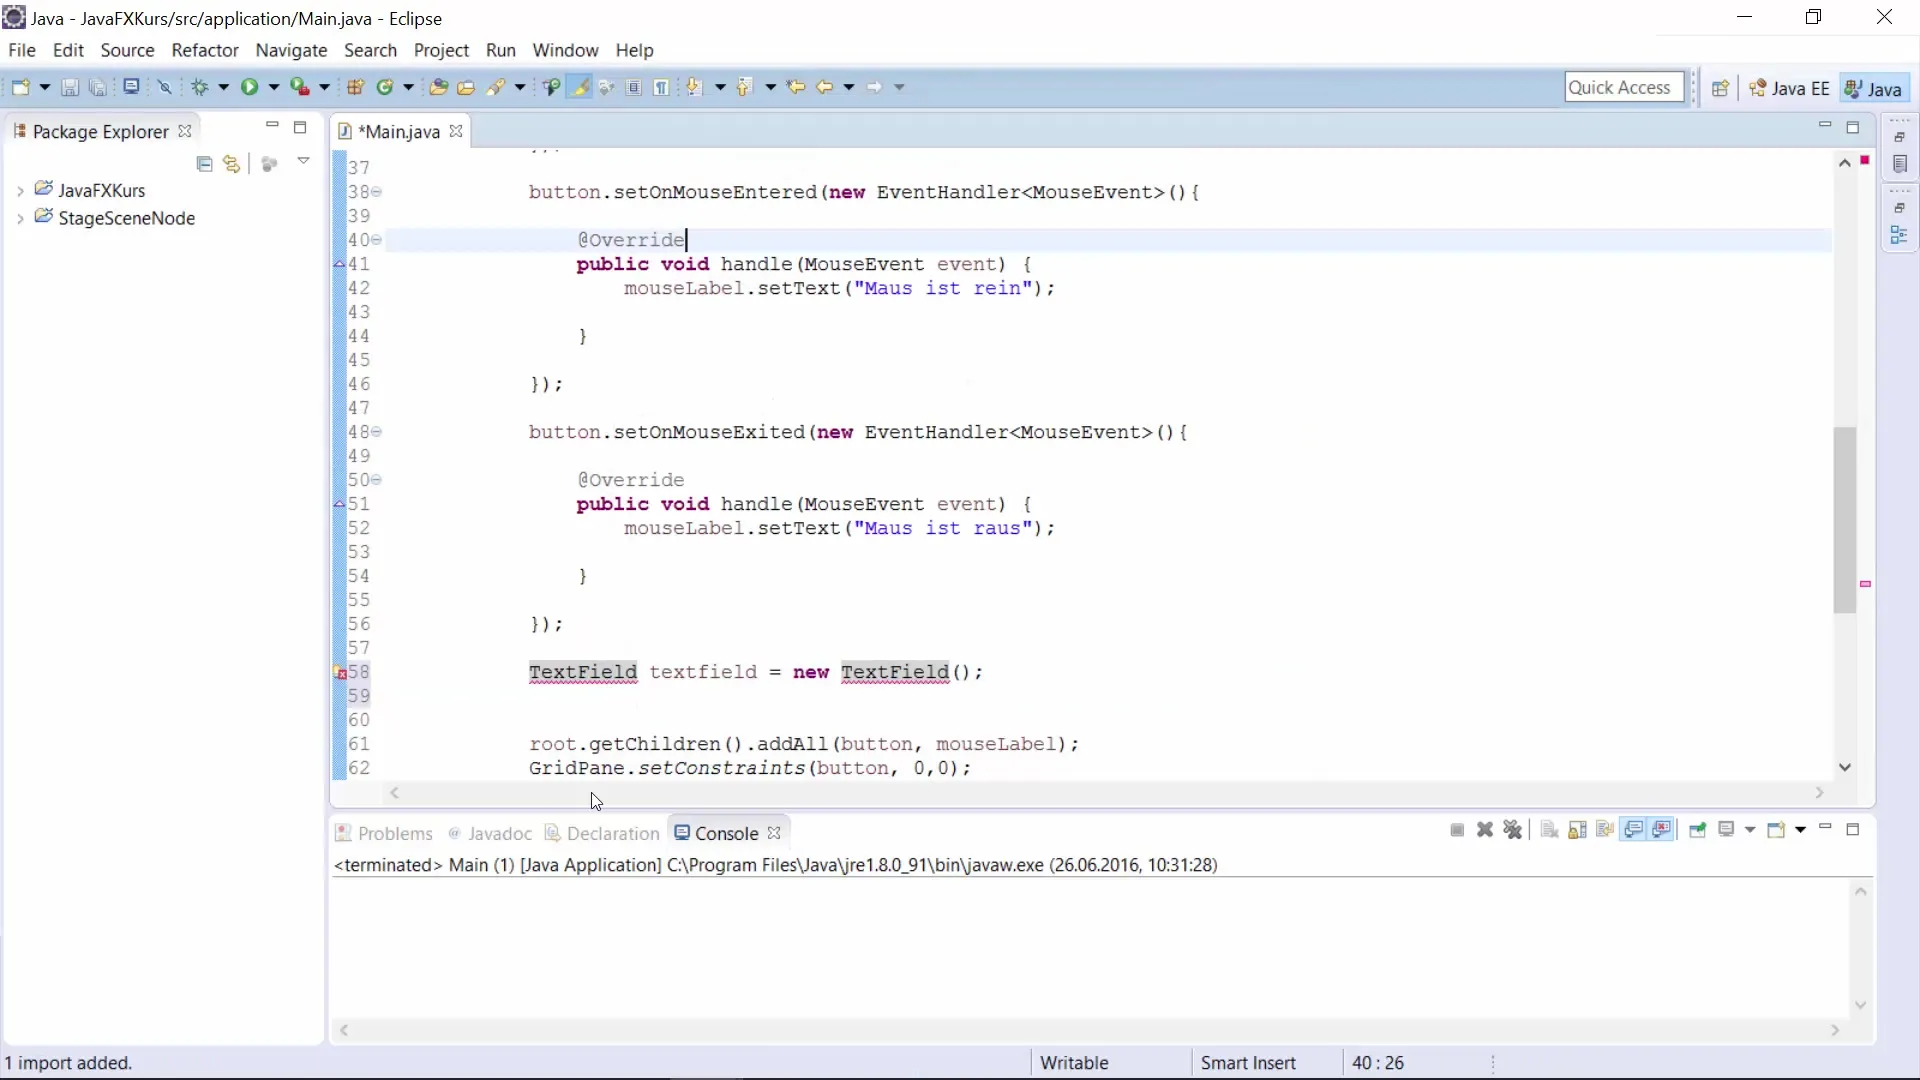Click the Search flashlight icon
This screenshot has width=1920, height=1080.
tap(496, 87)
